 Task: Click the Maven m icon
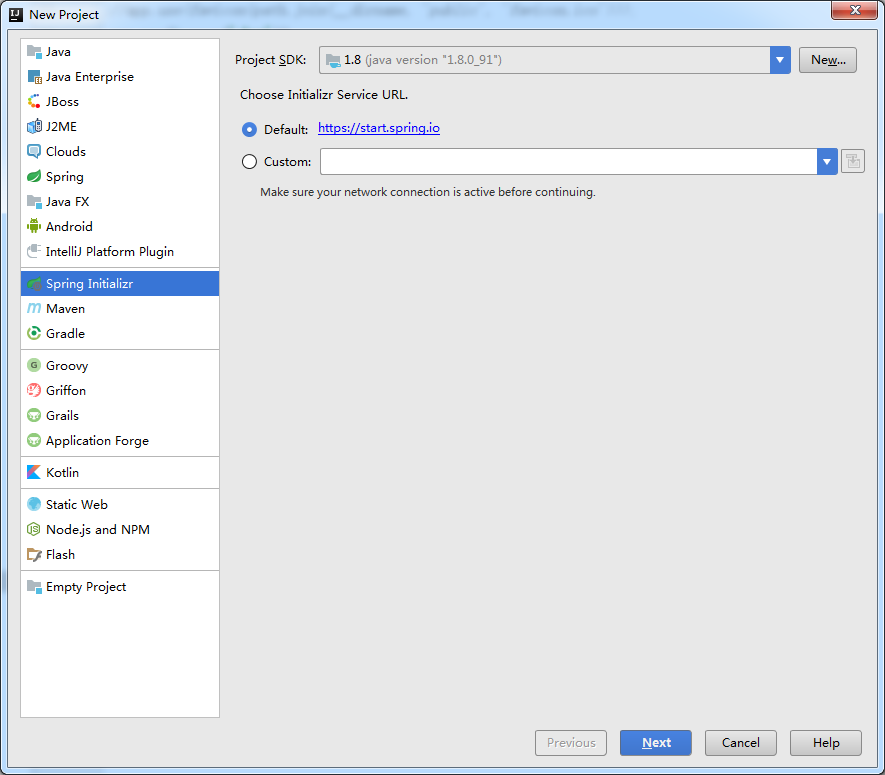34,308
